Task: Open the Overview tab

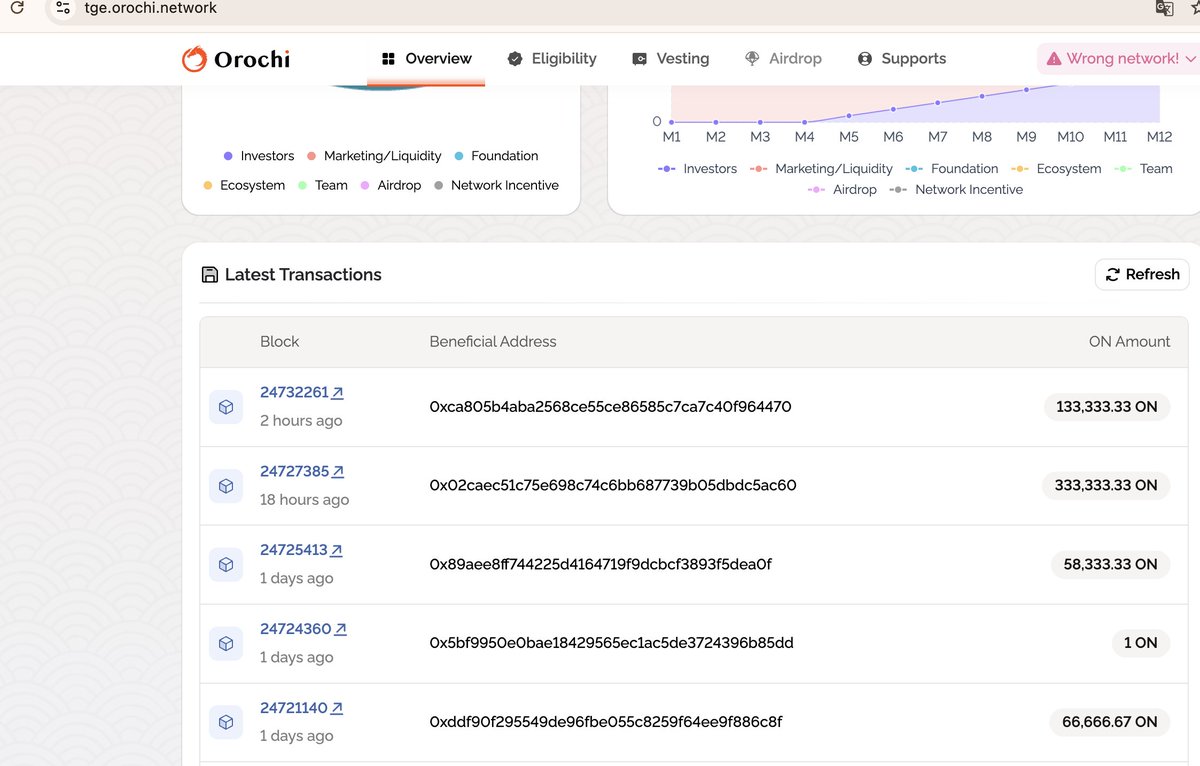Action: pos(427,59)
